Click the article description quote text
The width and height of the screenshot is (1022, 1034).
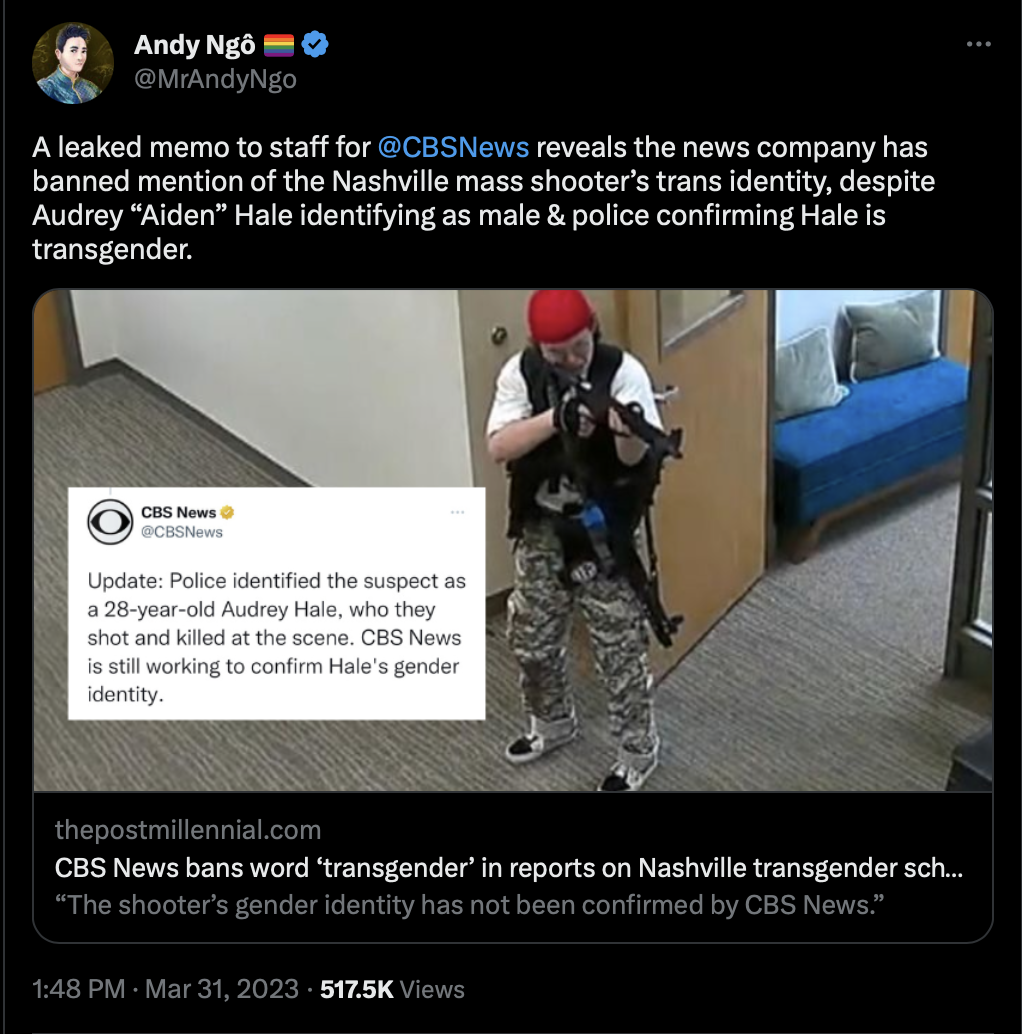[x=469, y=905]
